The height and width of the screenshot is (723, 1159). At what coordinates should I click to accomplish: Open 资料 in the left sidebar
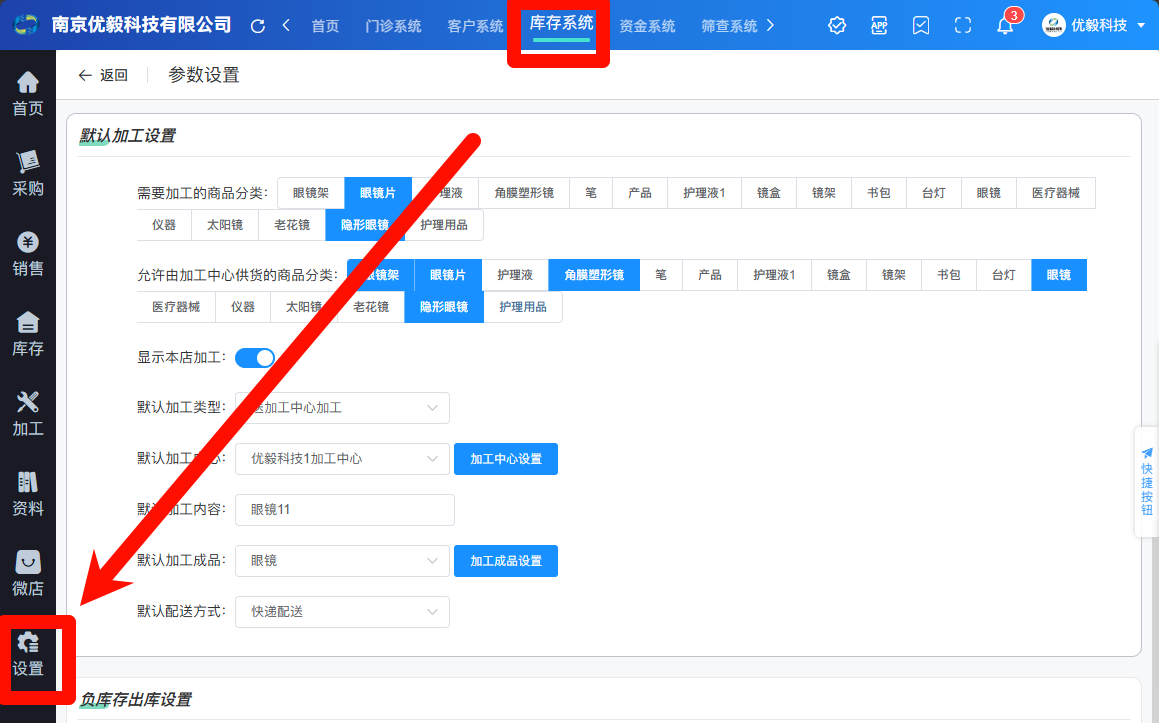pos(28,493)
